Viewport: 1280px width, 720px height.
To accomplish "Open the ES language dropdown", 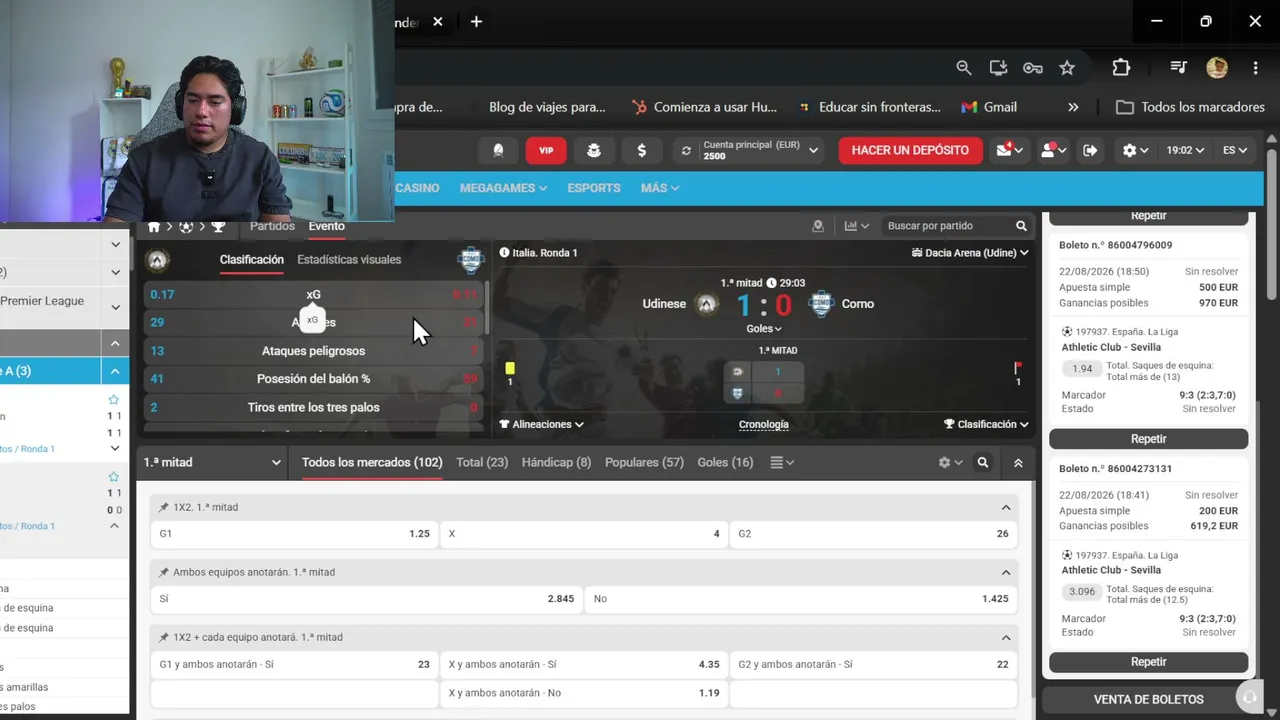I will click(1235, 150).
